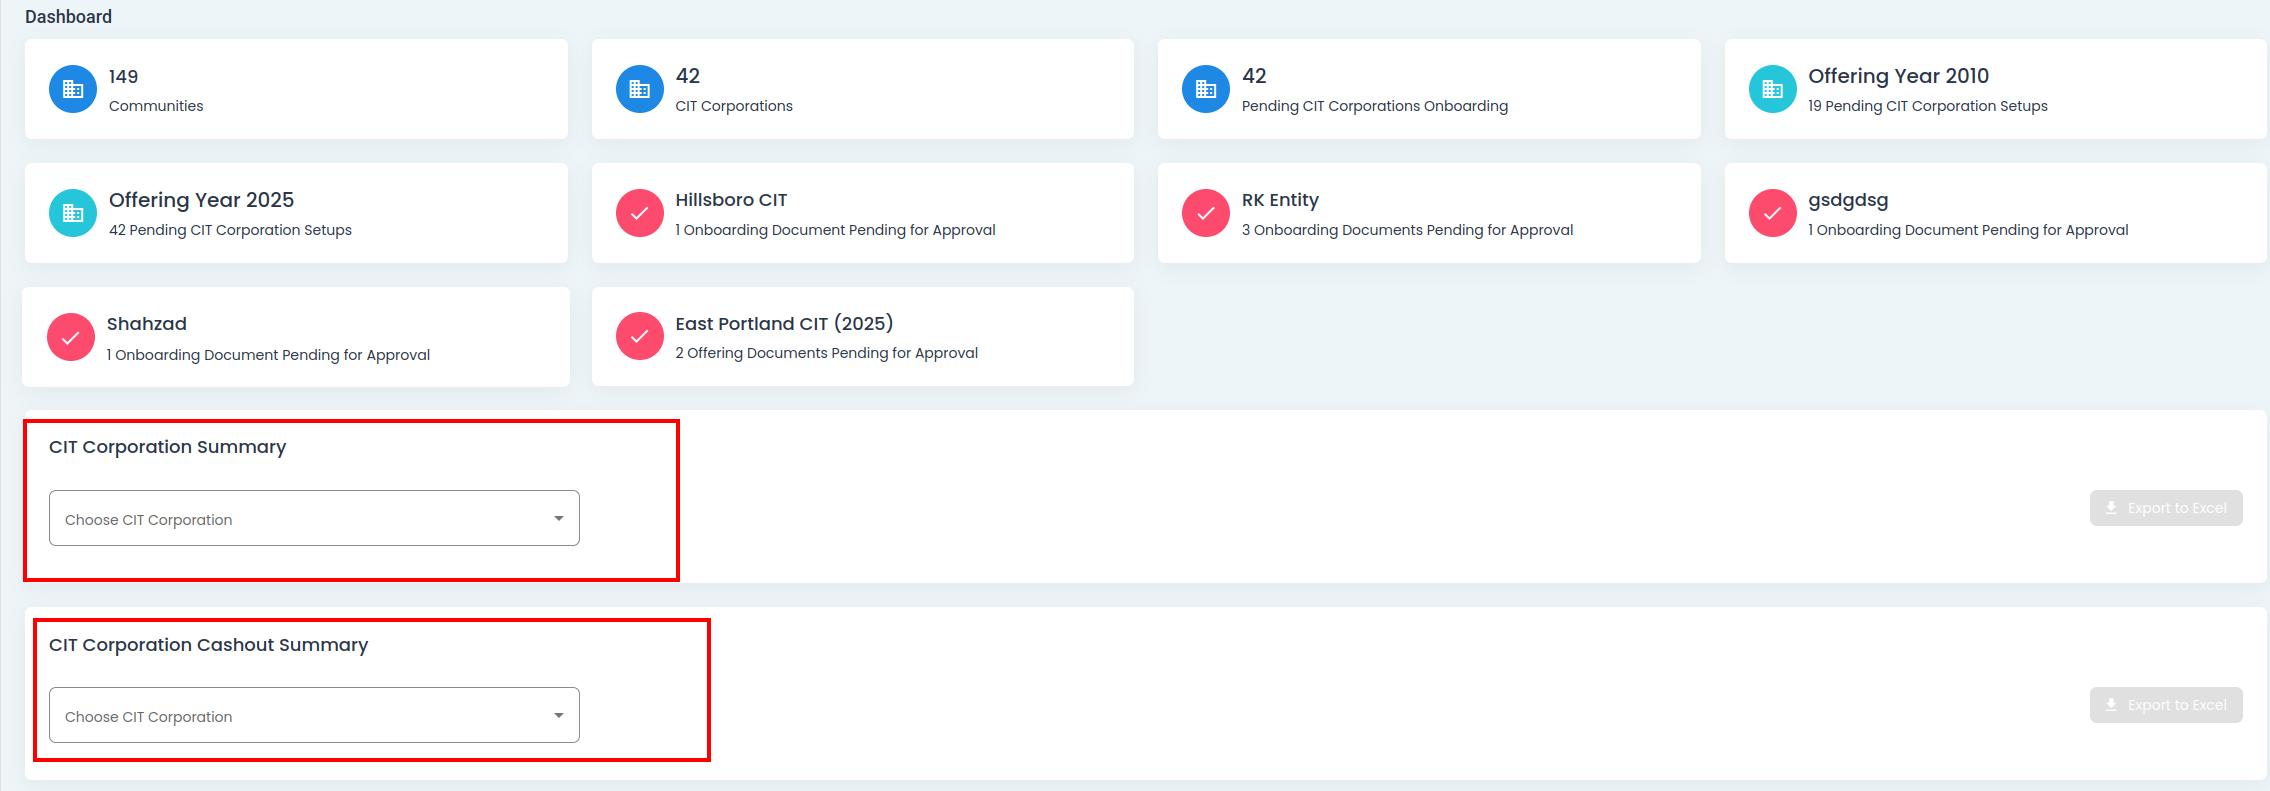This screenshot has height=791, width=2270.
Task: Click the Pending CIT Corporations Onboarding icon
Action: (1205, 89)
